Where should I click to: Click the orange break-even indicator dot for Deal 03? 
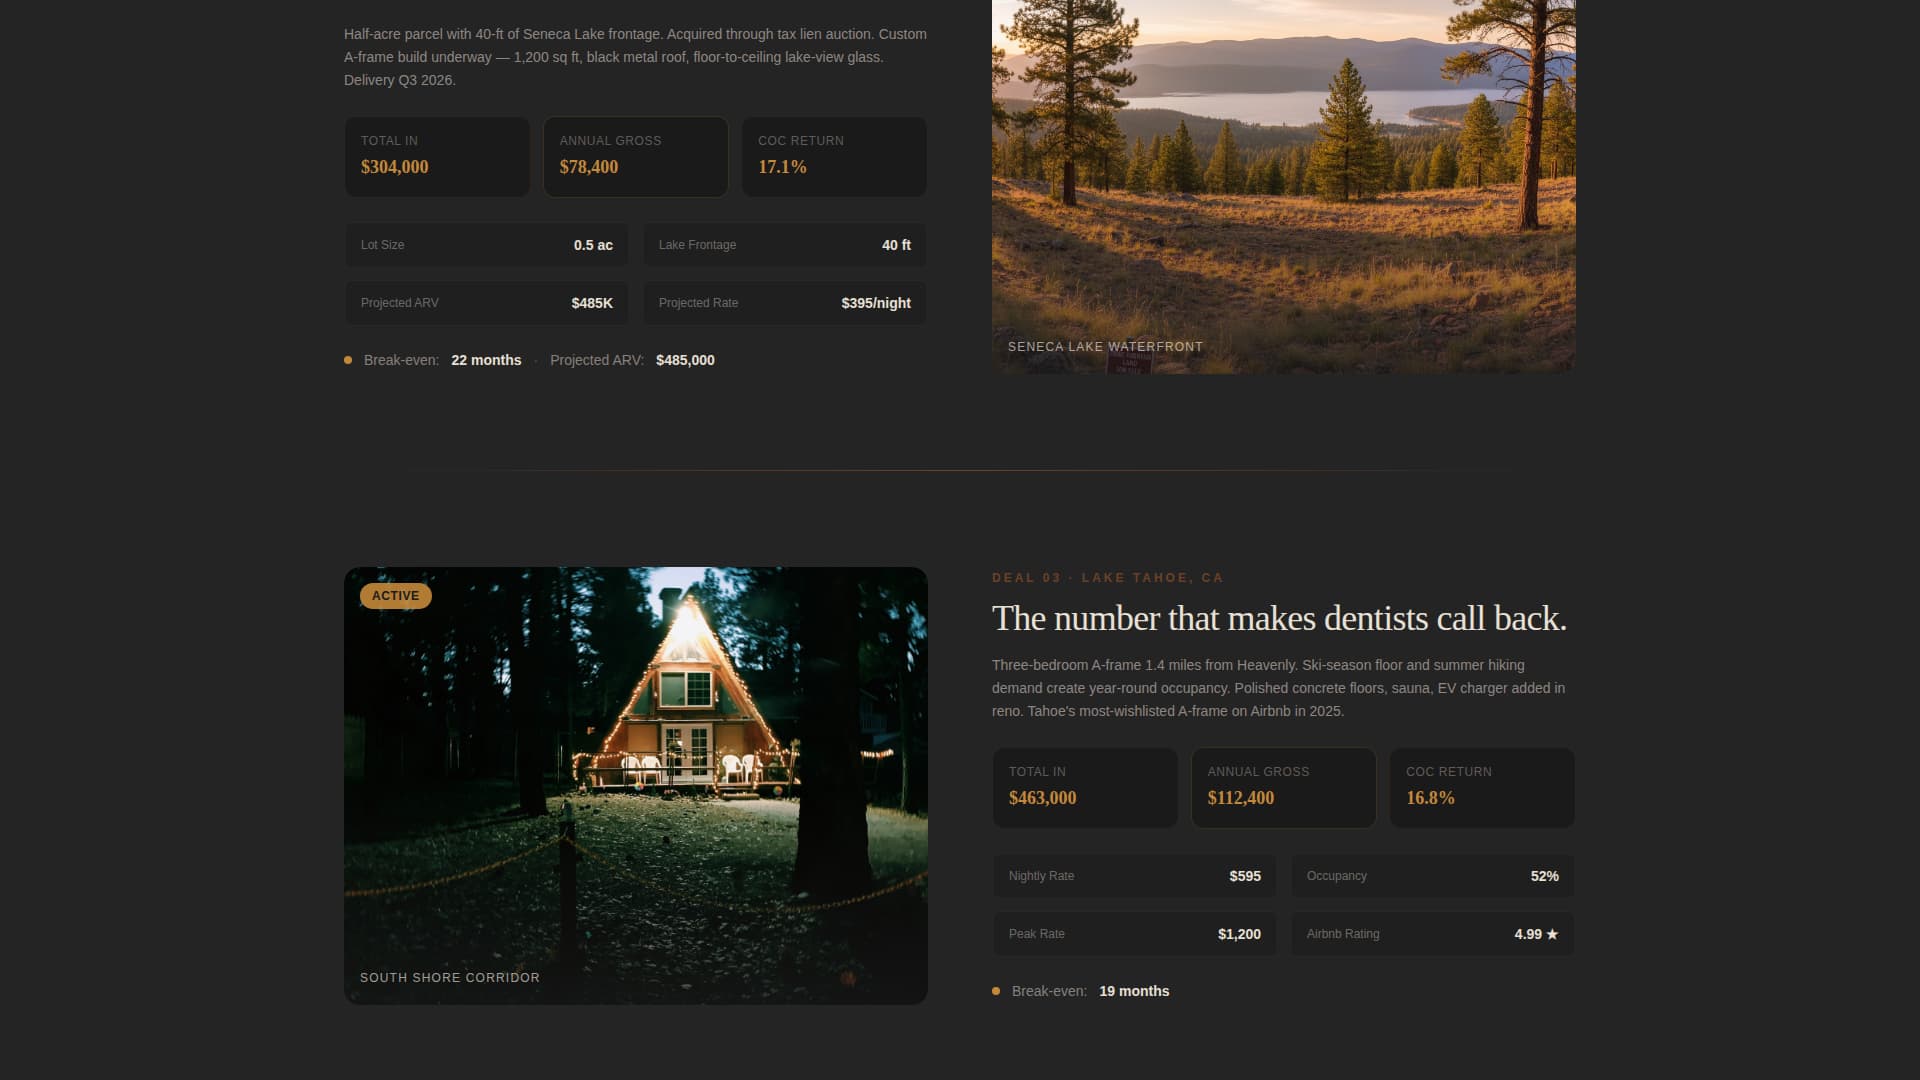995,990
